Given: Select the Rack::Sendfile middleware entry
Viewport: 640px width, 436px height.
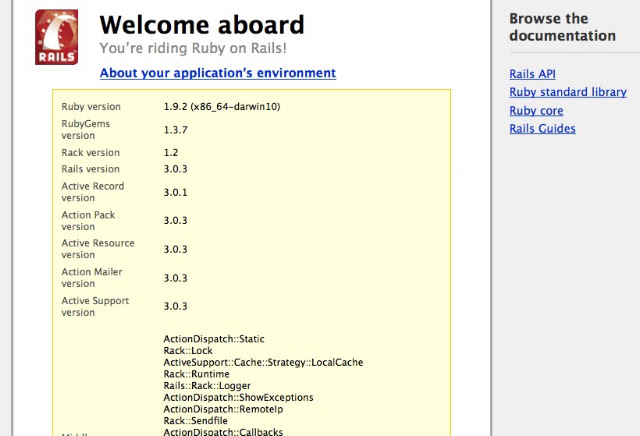Looking at the screenshot, I should [x=196, y=421].
